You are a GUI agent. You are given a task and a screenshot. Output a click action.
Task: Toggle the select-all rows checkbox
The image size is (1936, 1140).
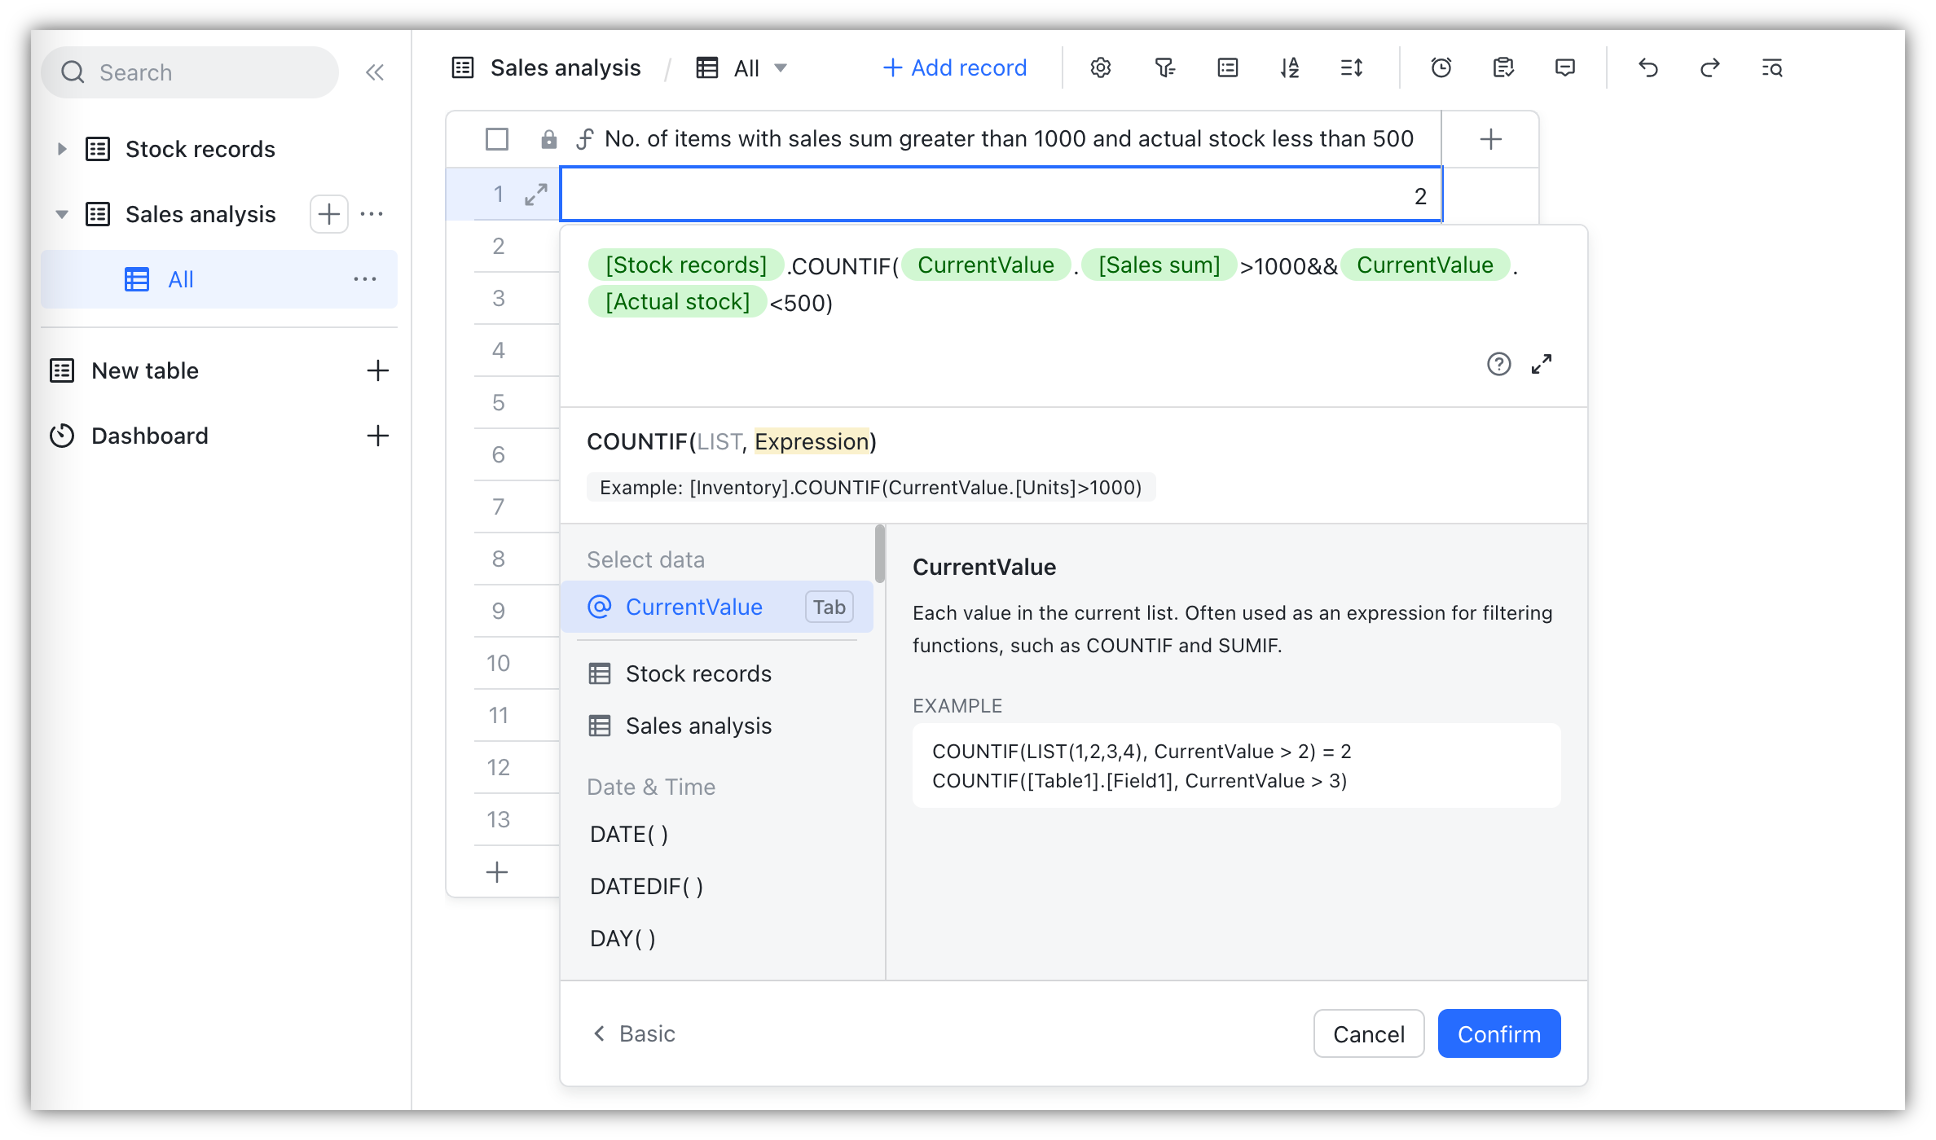tap(497, 139)
